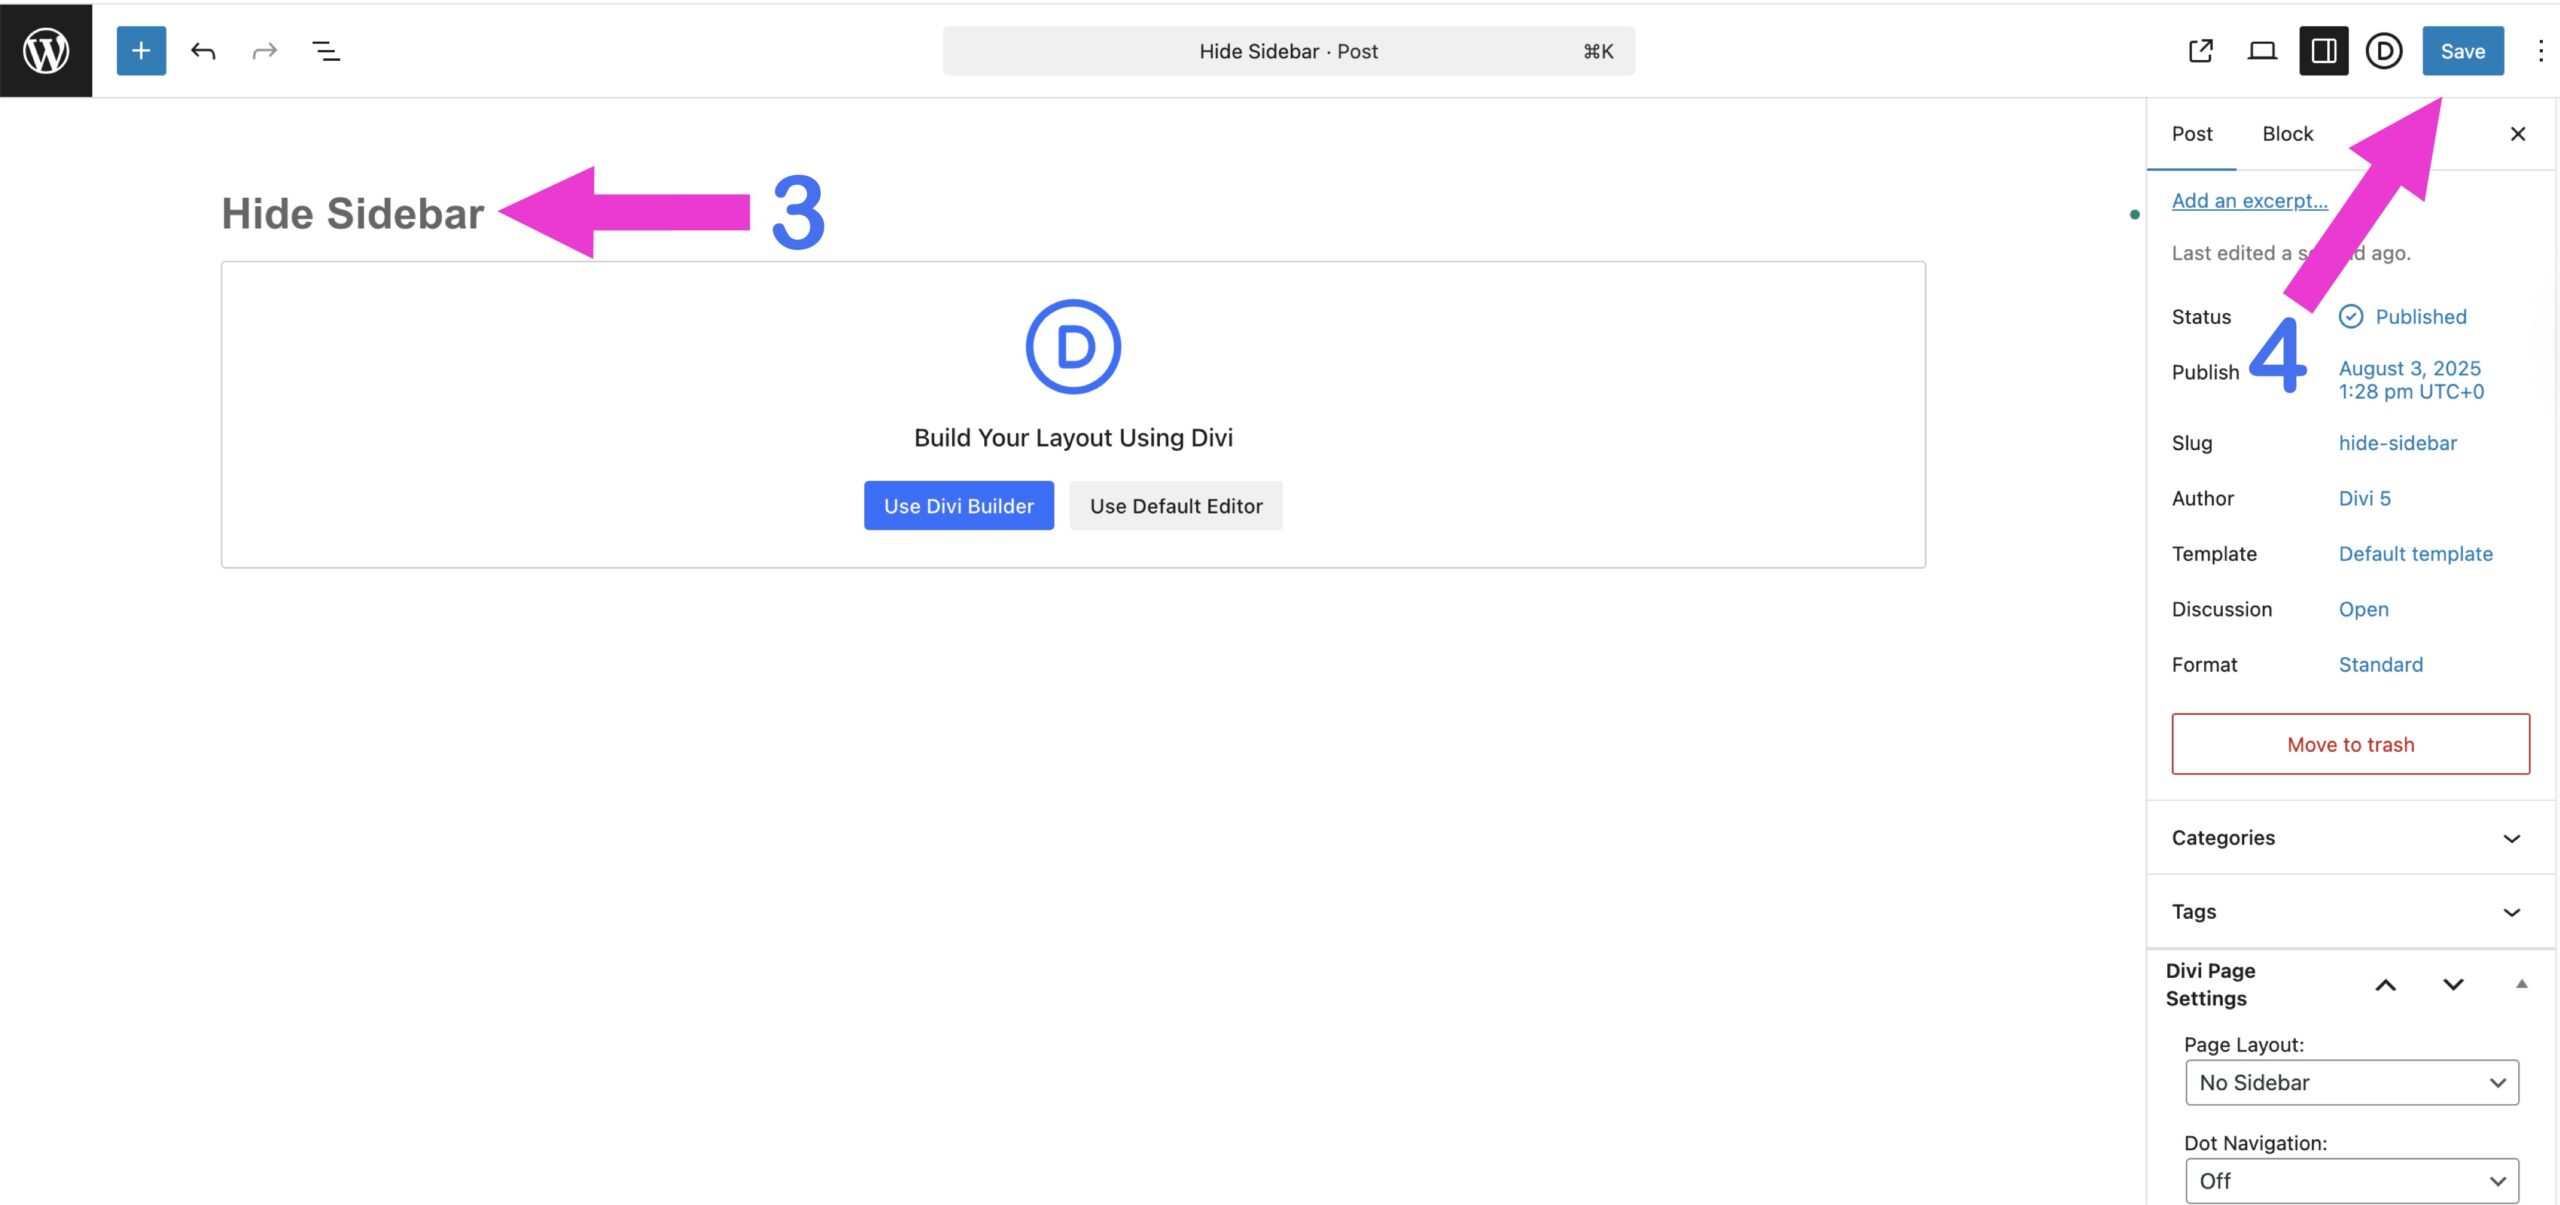Edit the hide-sidebar slug
The width and height of the screenshot is (2560, 1205).
click(2398, 443)
